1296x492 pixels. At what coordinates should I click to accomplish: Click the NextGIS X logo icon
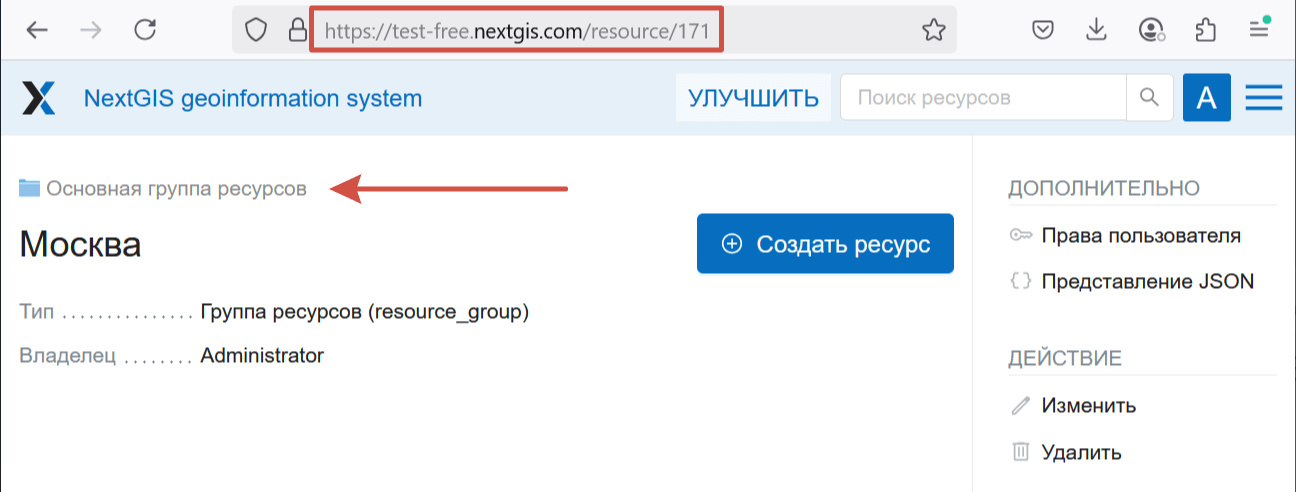tap(38, 98)
